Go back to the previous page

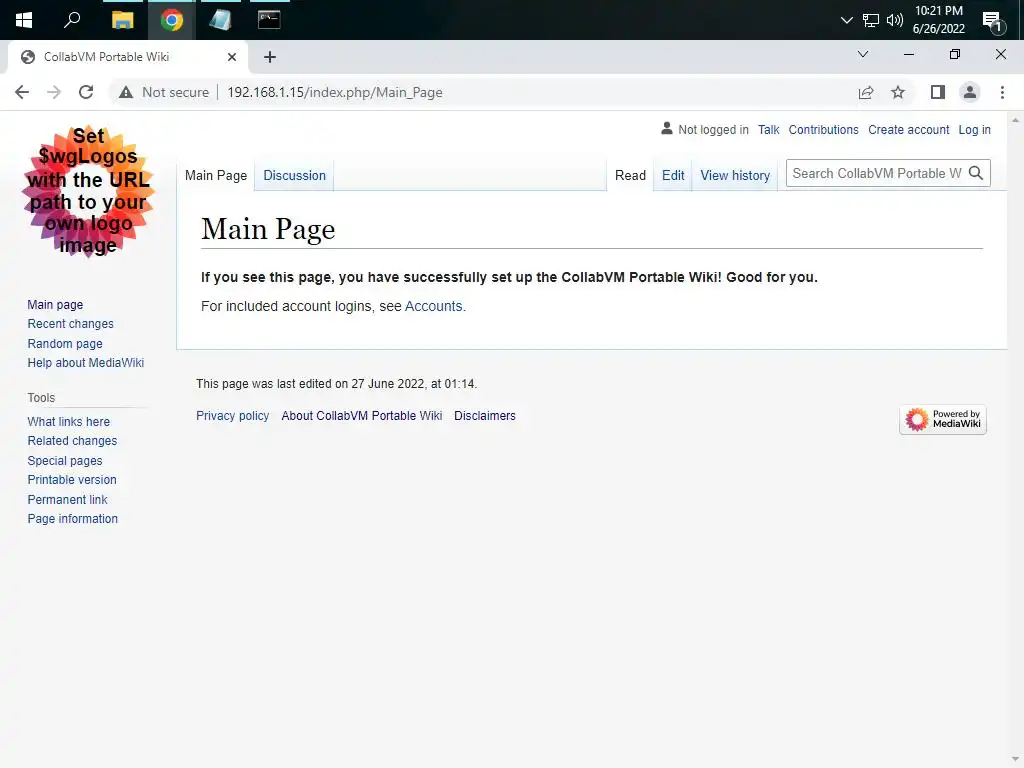pyautogui.click(x=22, y=92)
